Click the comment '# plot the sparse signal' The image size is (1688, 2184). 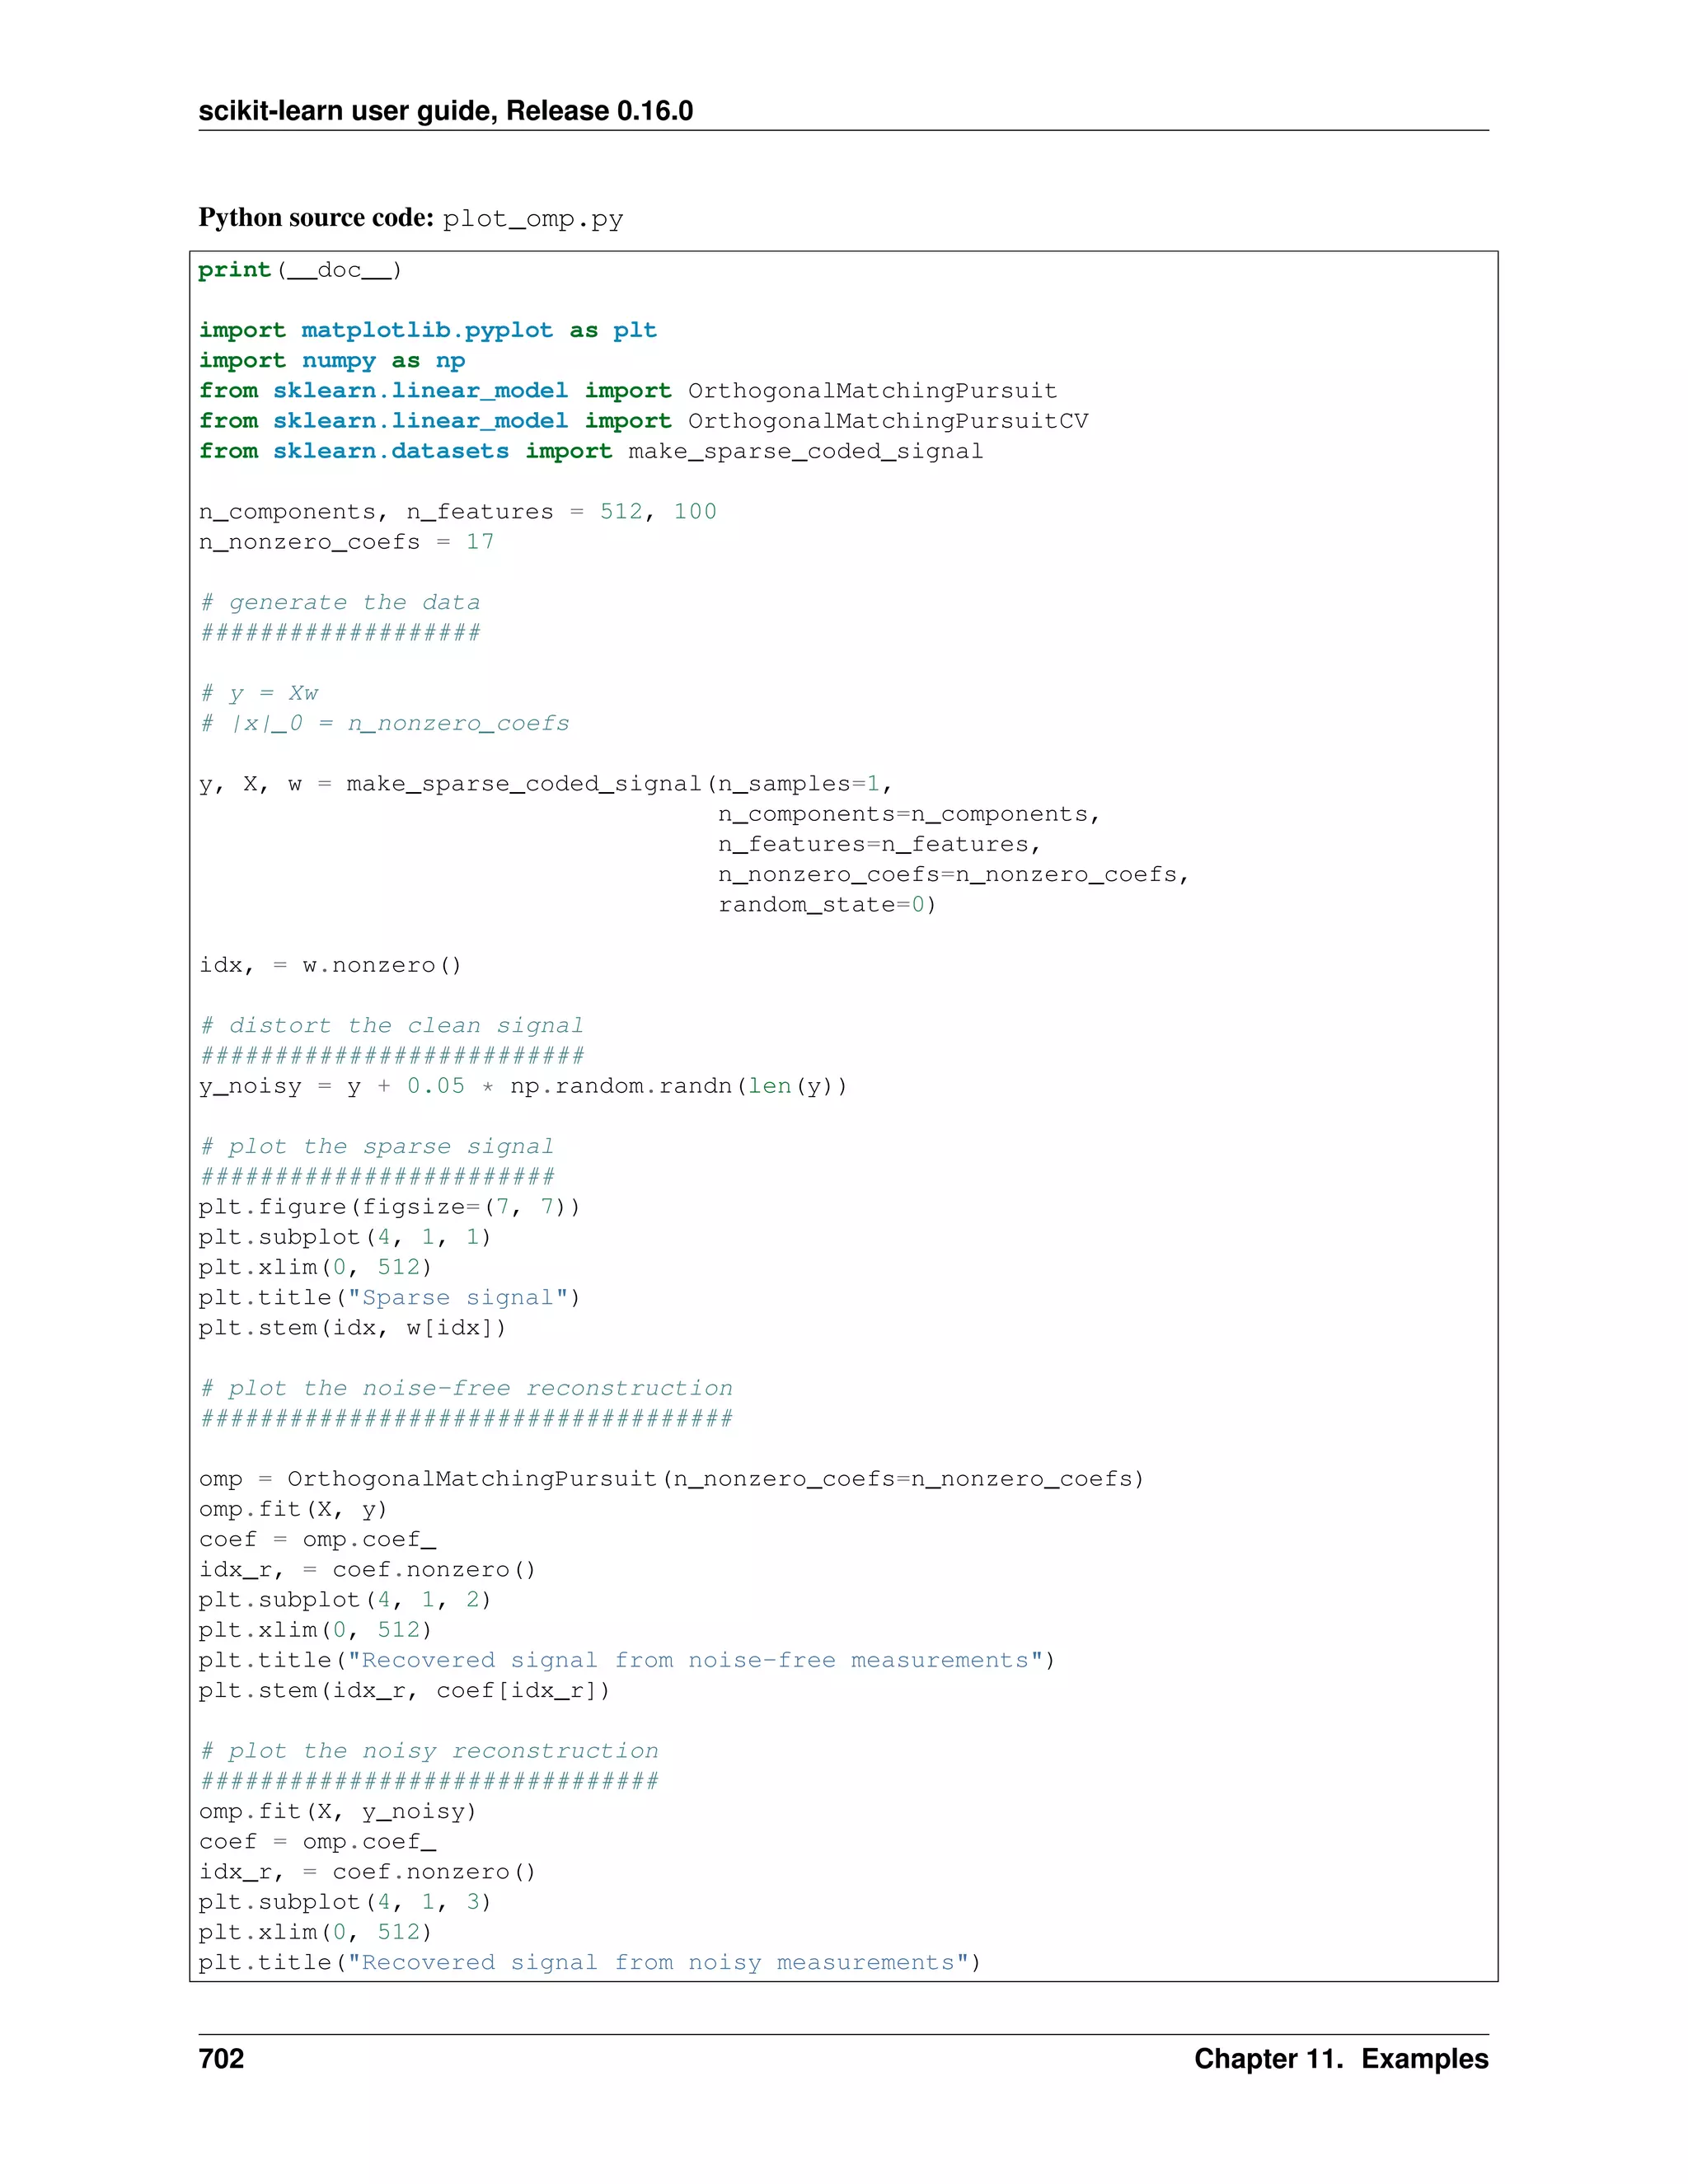point(376,1147)
